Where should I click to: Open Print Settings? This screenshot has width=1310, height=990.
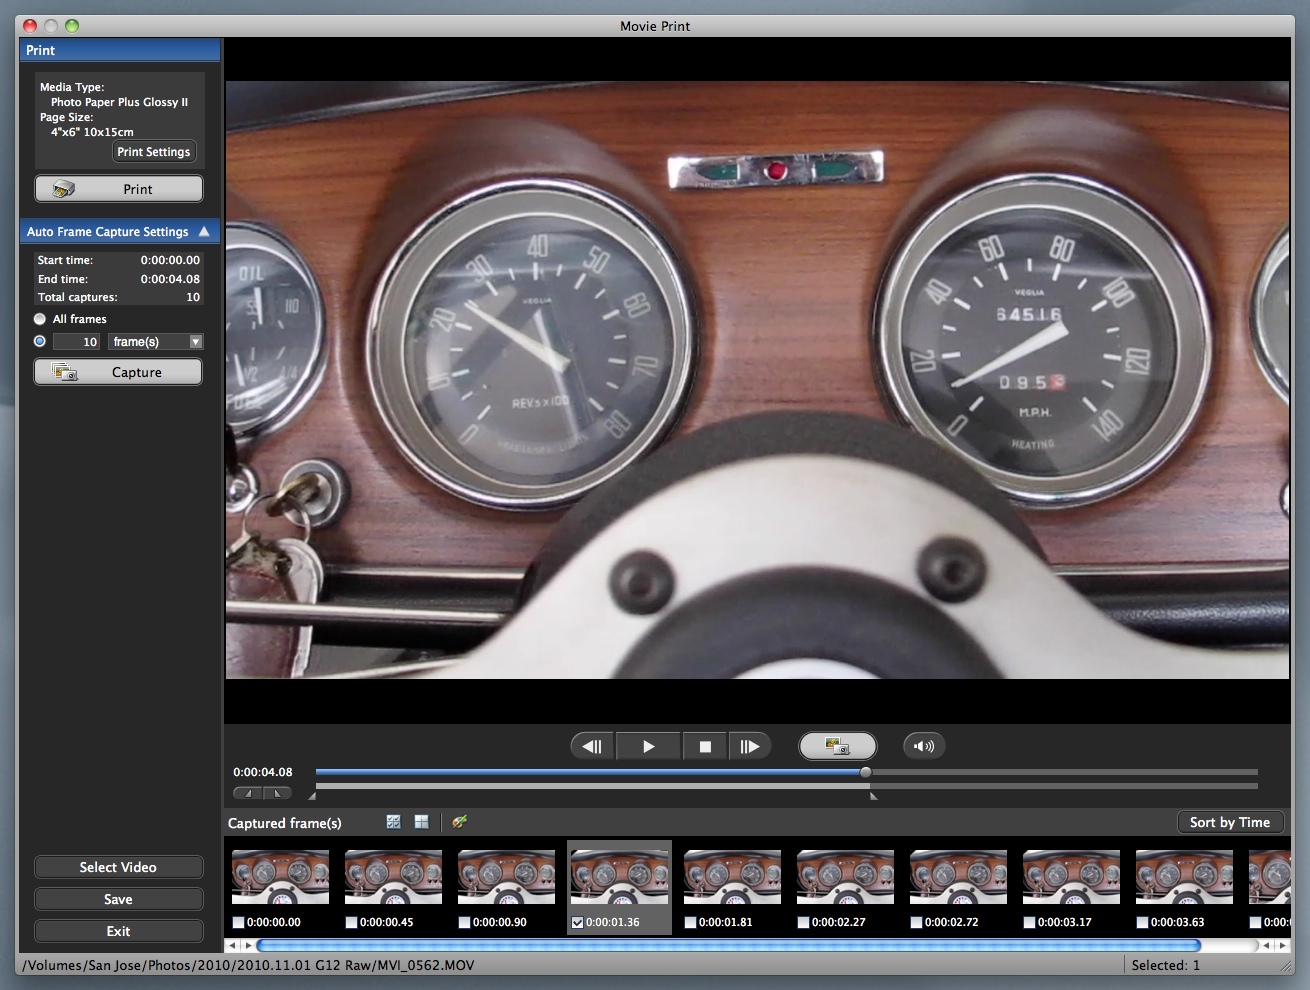(x=153, y=152)
